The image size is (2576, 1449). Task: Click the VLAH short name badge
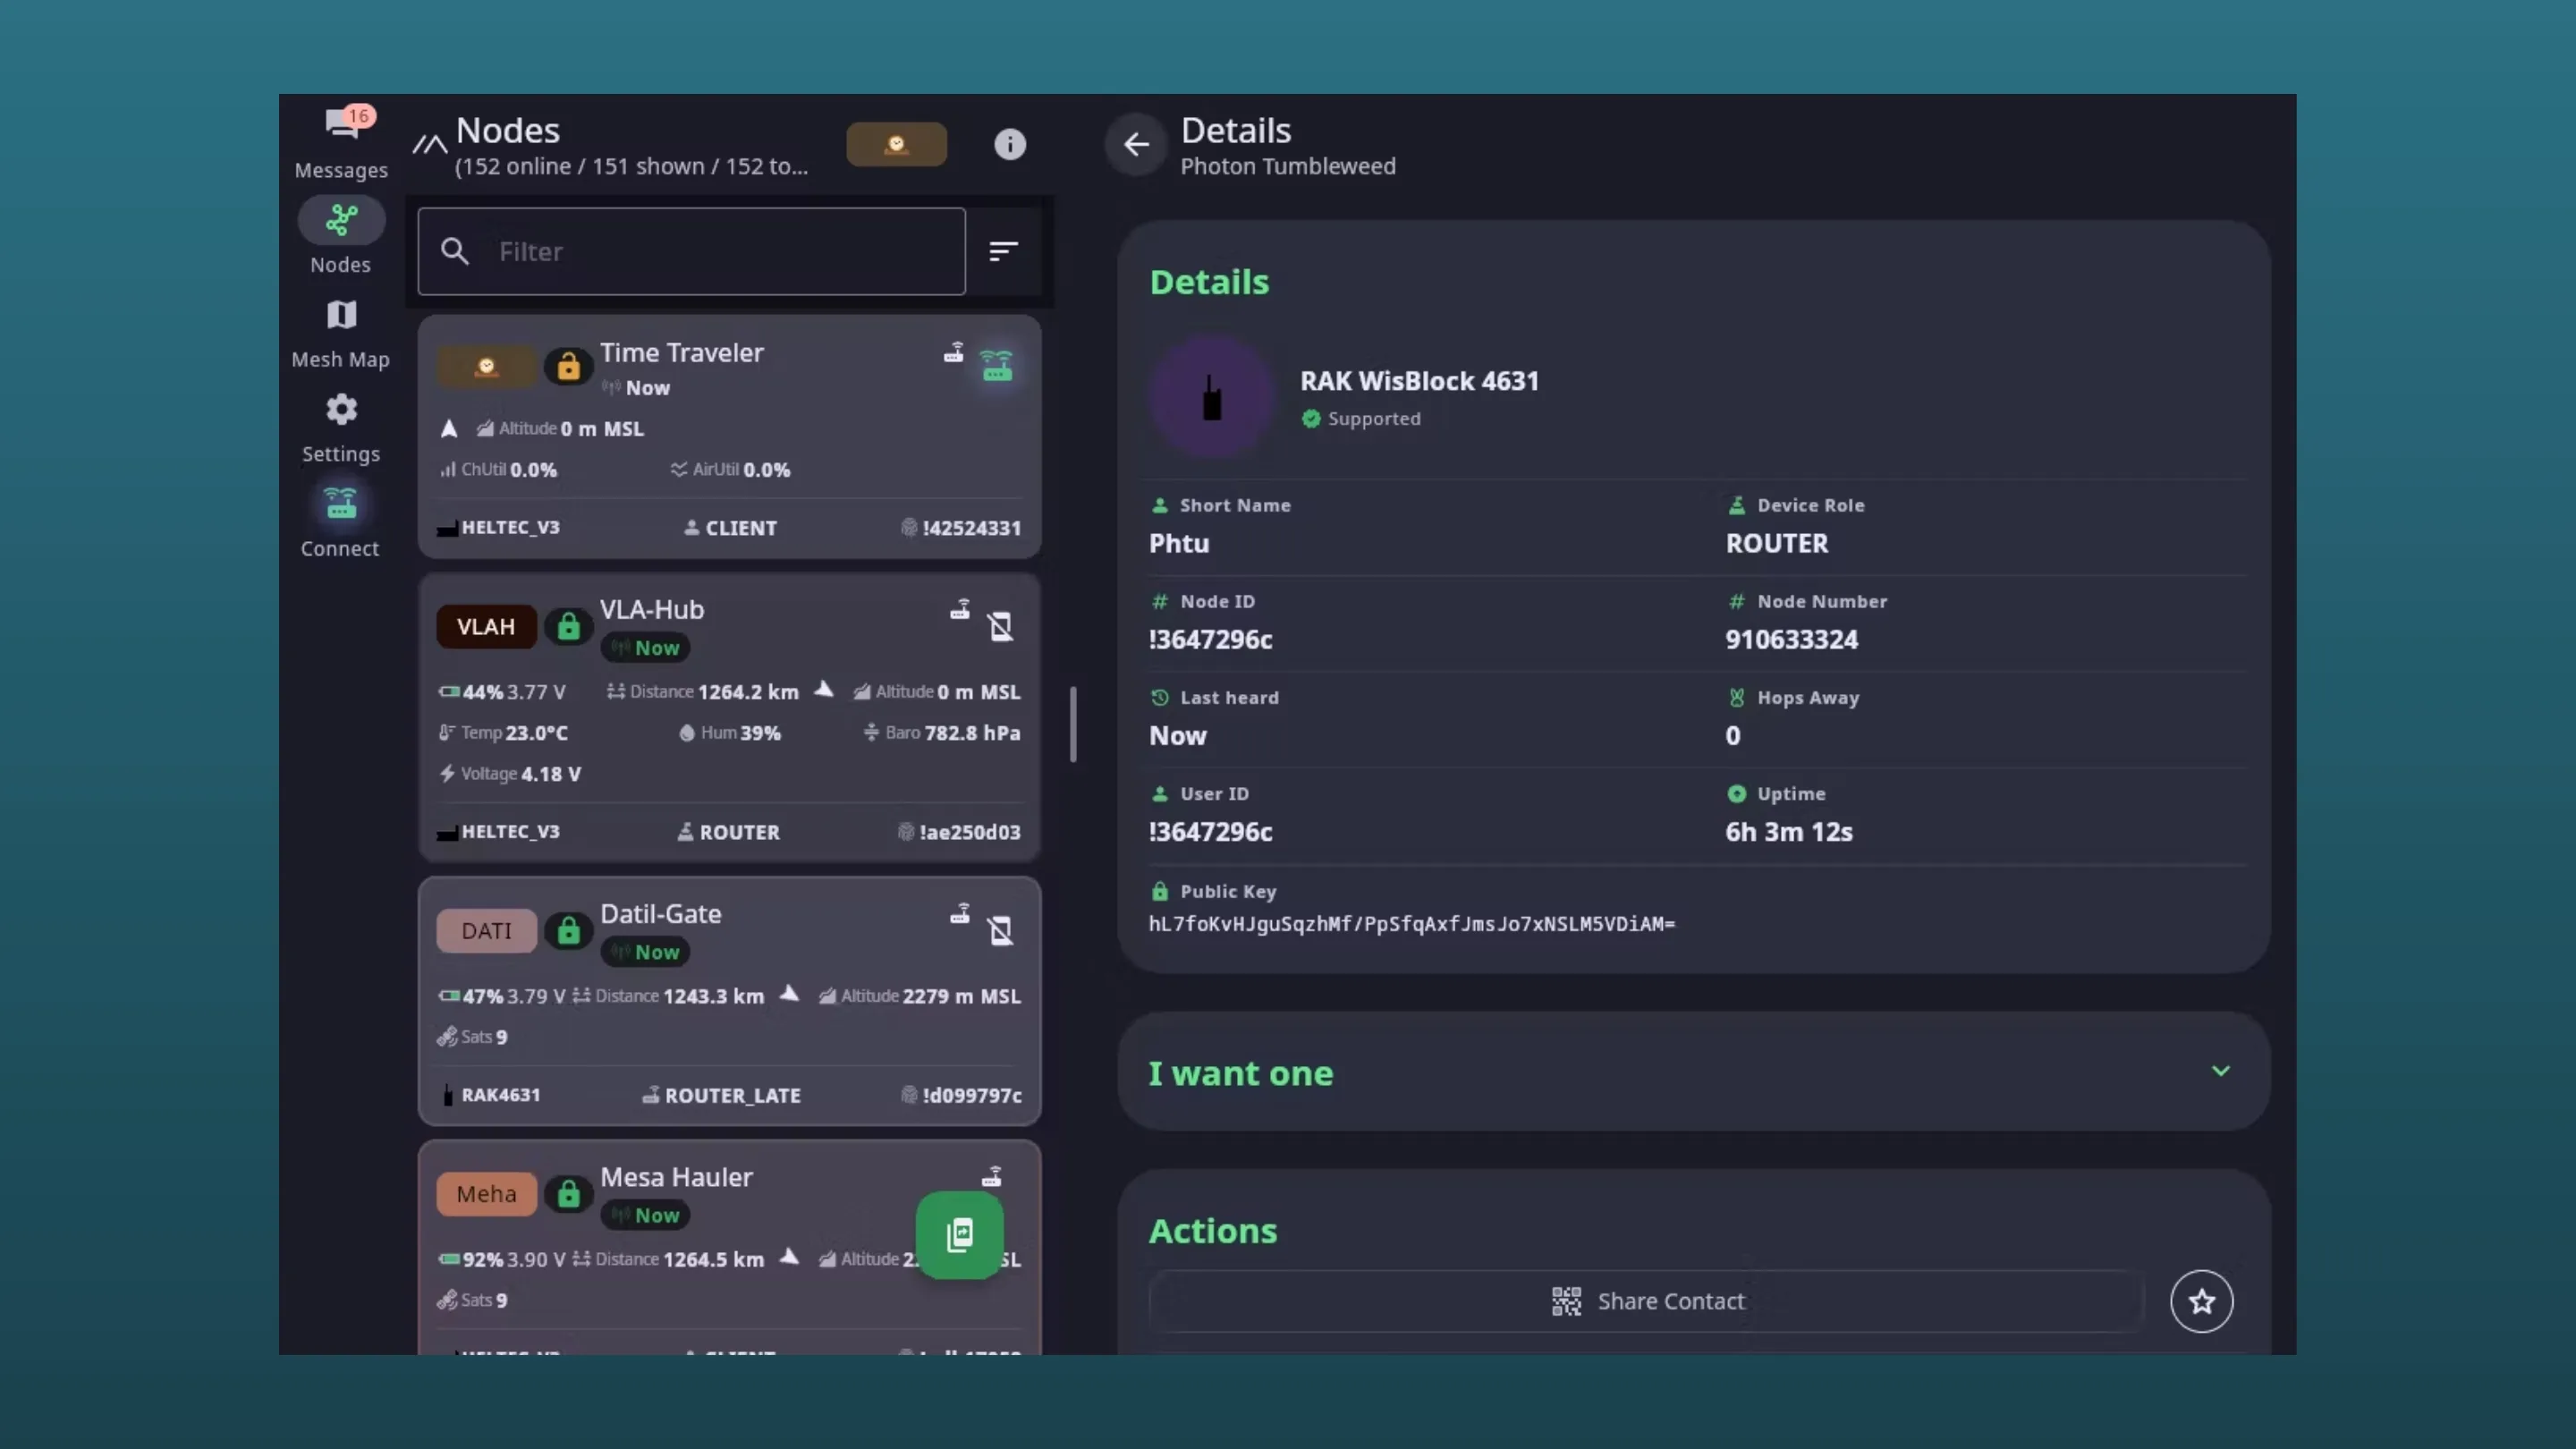point(486,627)
